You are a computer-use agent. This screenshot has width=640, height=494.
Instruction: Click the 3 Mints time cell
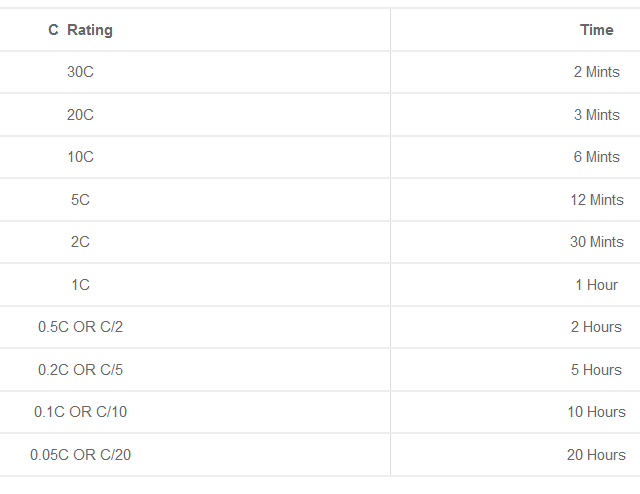point(596,115)
